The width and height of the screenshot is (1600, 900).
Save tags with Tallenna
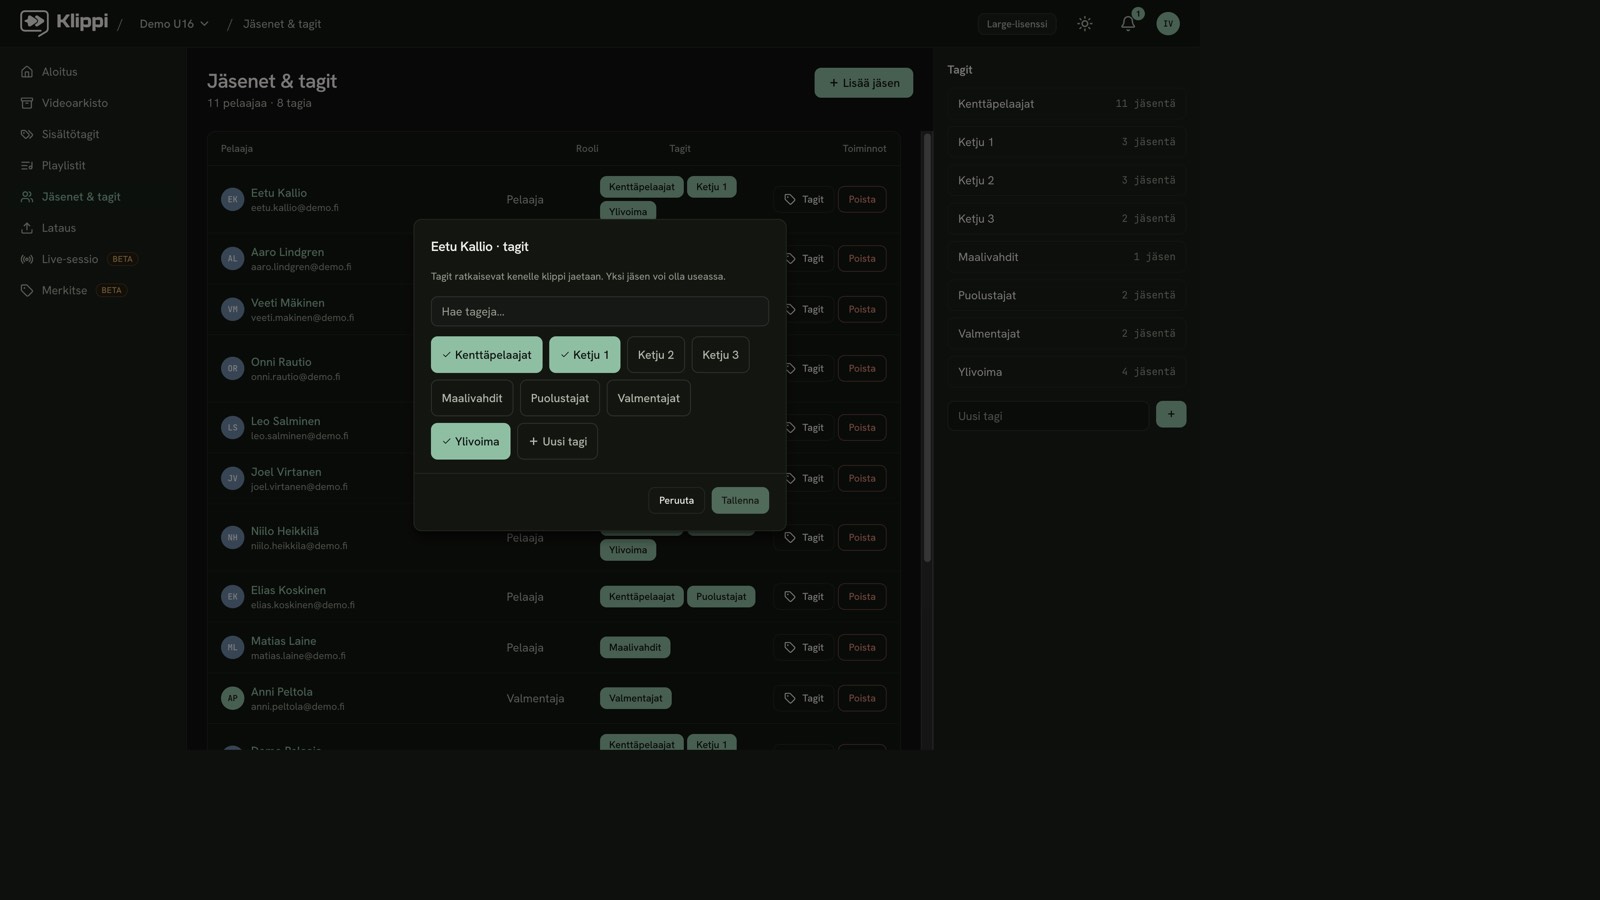pyautogui.click(x=740, y=501)
